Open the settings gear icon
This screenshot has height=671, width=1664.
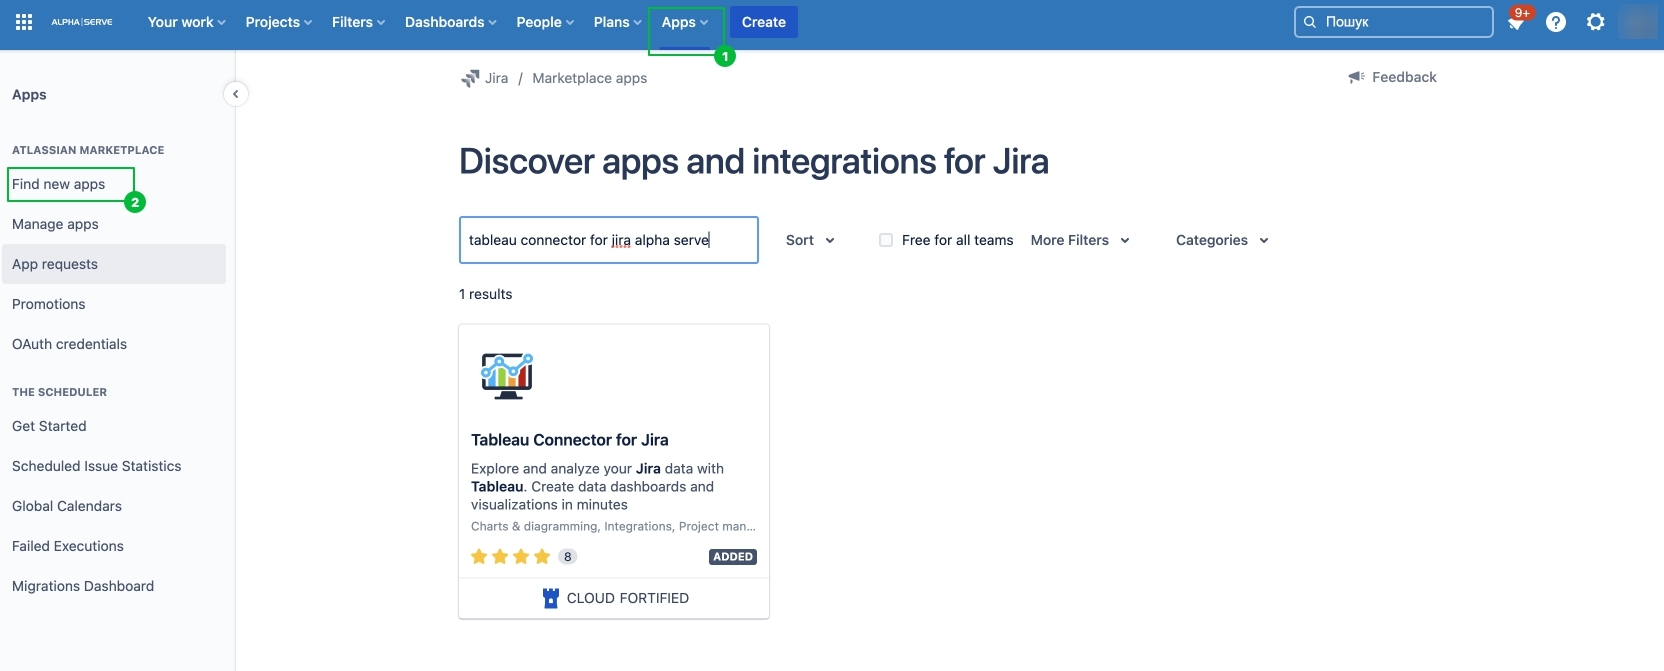click(x=1596, y=22)
